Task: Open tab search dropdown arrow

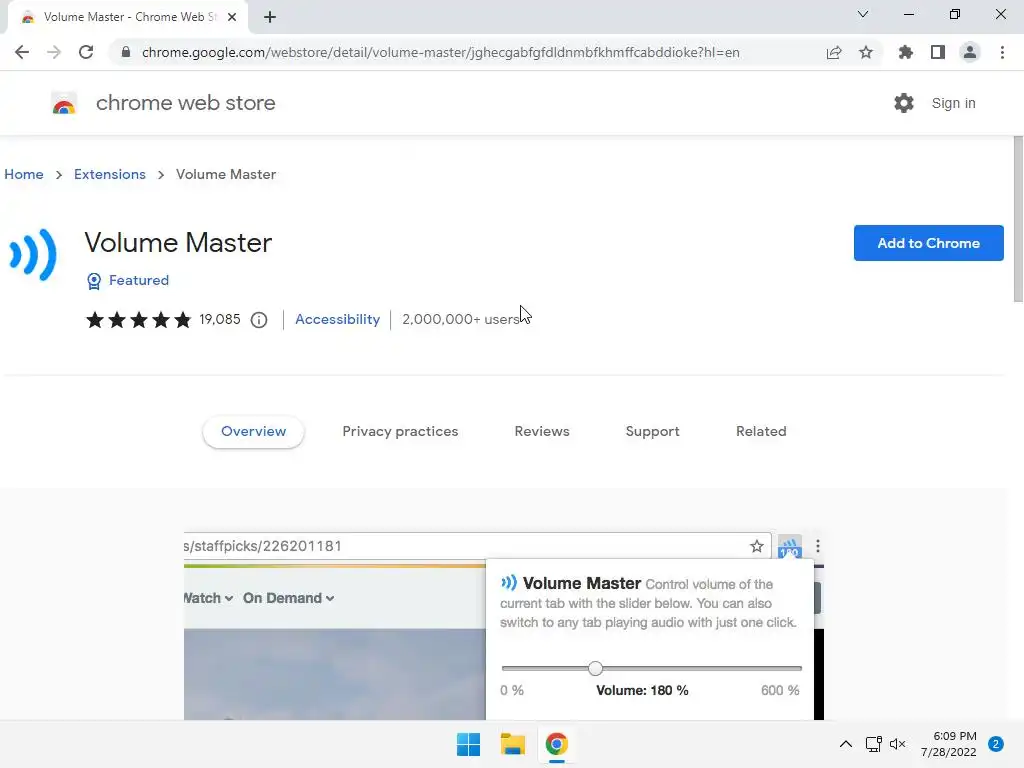Action: [863, 14]
